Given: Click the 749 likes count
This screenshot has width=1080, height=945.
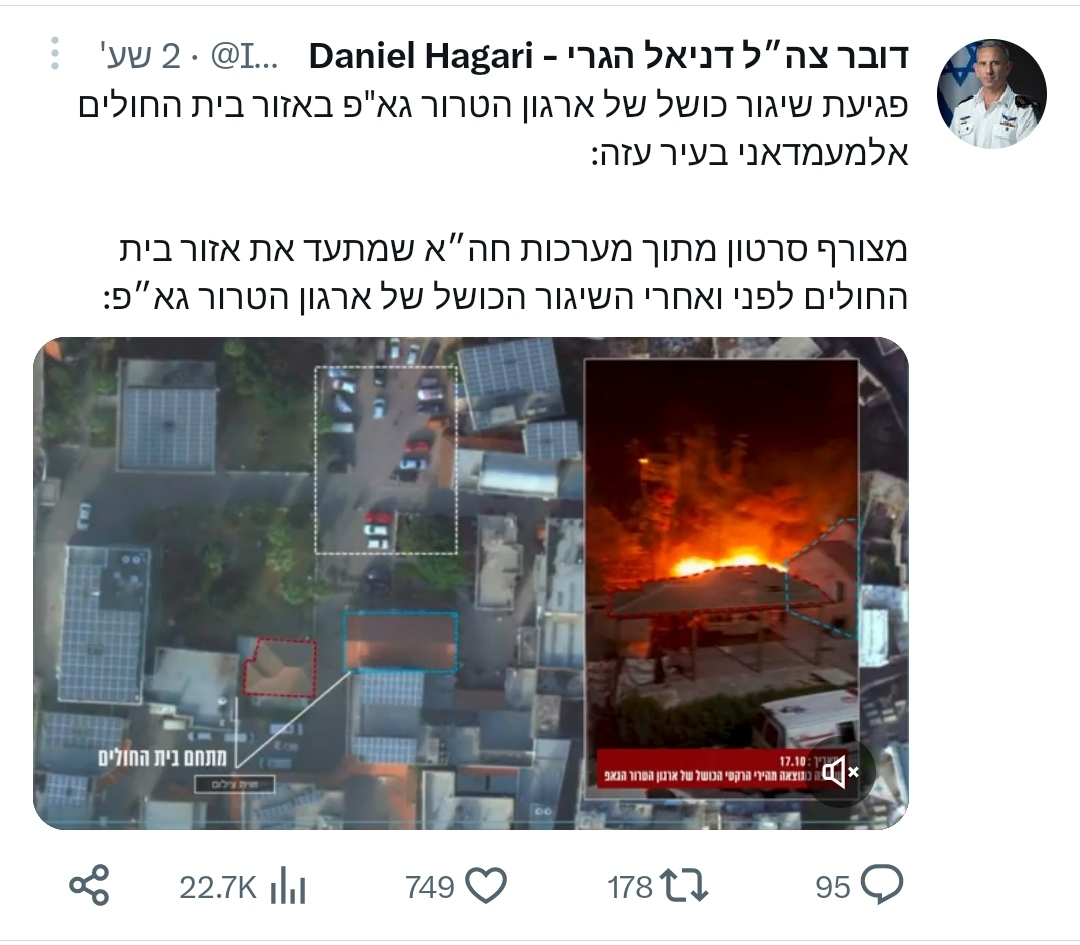Looking at the screenshot, I should coord(430,887).
